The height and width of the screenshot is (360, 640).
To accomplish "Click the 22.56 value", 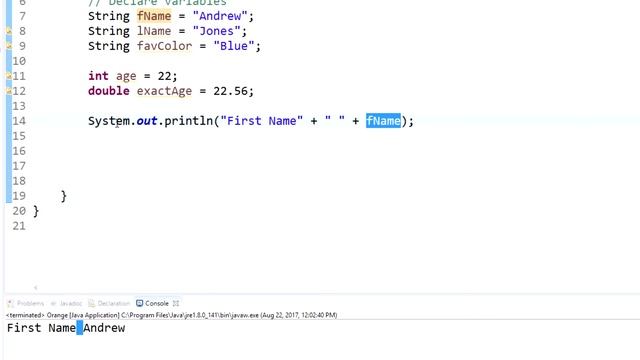I will (x=230, y=91).
